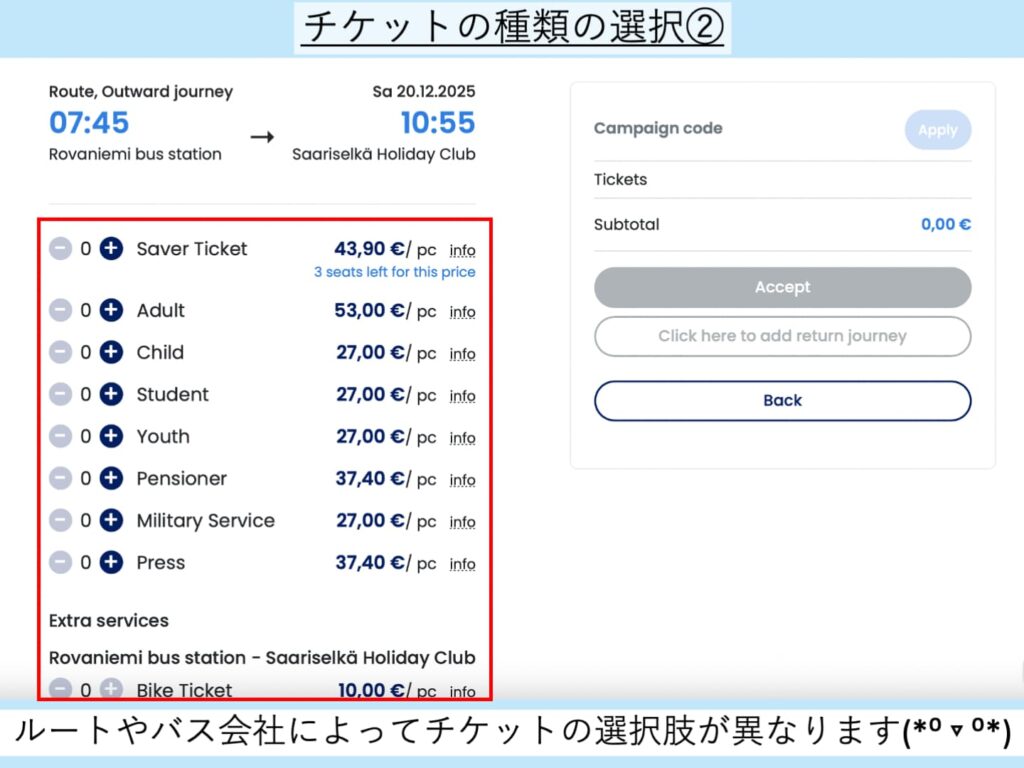This screenshot has width=1024, height=768.
Task: Decrease Saver Ticket quantity with minus icon
Action: tap(61, 249)
